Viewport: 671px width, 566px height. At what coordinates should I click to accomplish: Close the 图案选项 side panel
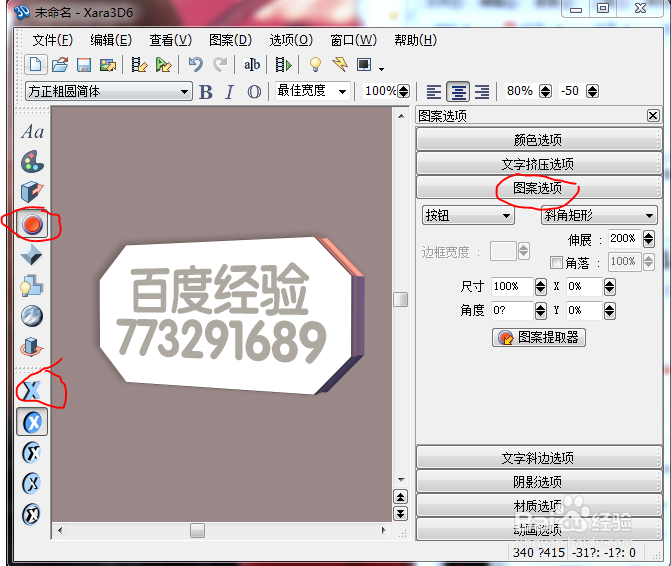click(x=653, y=116)
